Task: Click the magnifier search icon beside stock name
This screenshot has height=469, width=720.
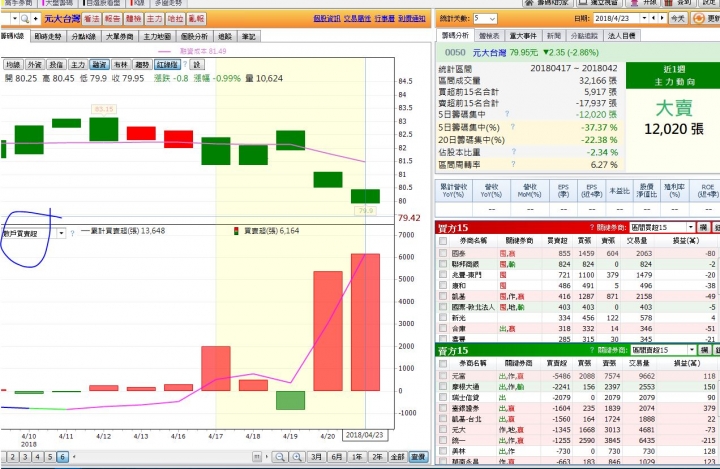Action: point(25,19)
